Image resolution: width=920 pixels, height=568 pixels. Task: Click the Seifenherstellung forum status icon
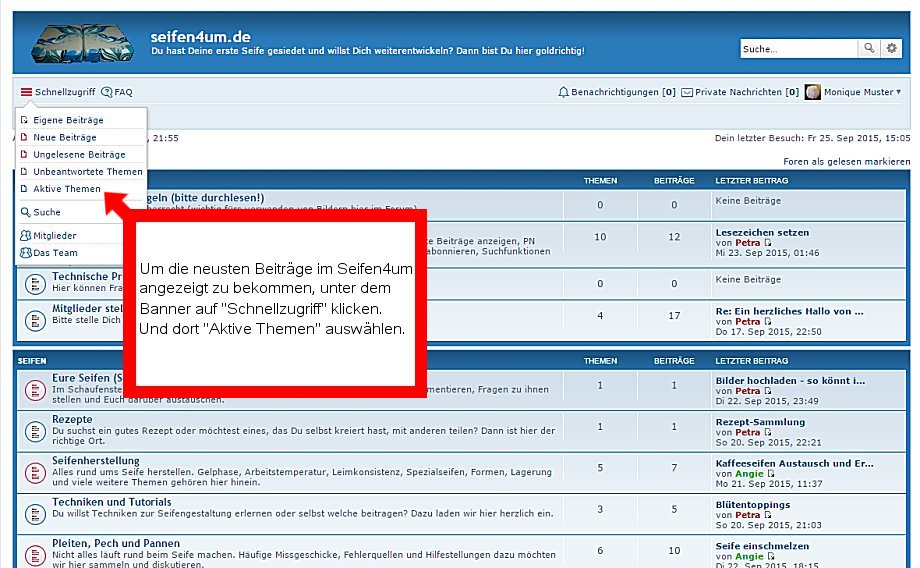pos(34,471)
